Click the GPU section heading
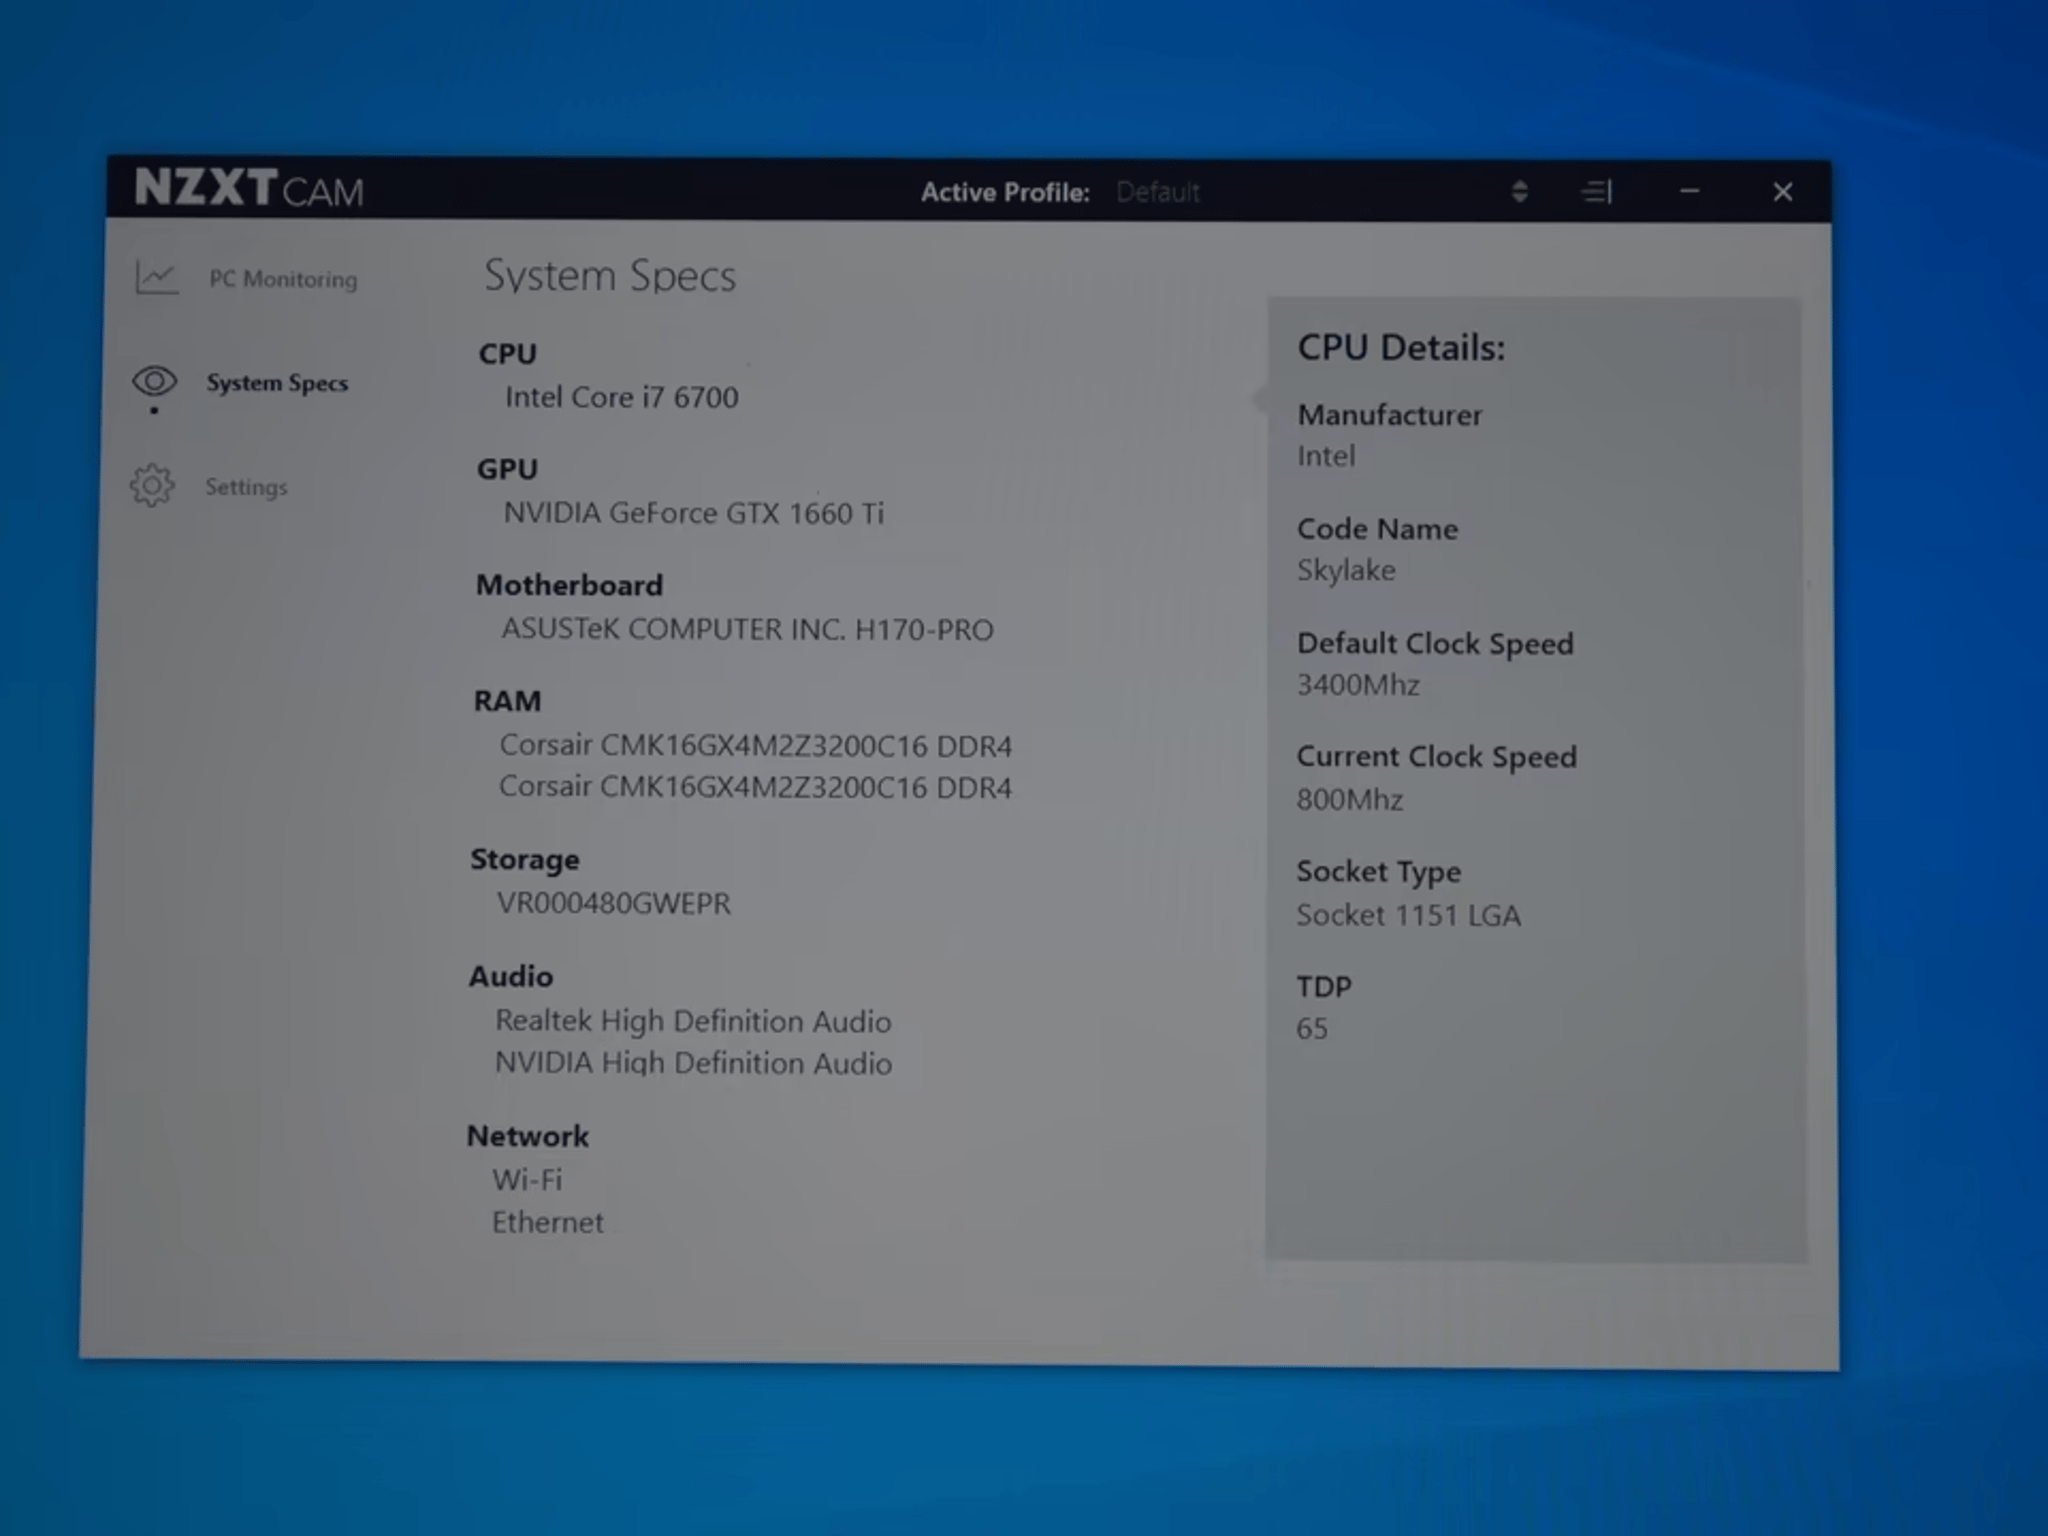The width and height of the screenshot is (2048, 1536). [x=507, y=469]
